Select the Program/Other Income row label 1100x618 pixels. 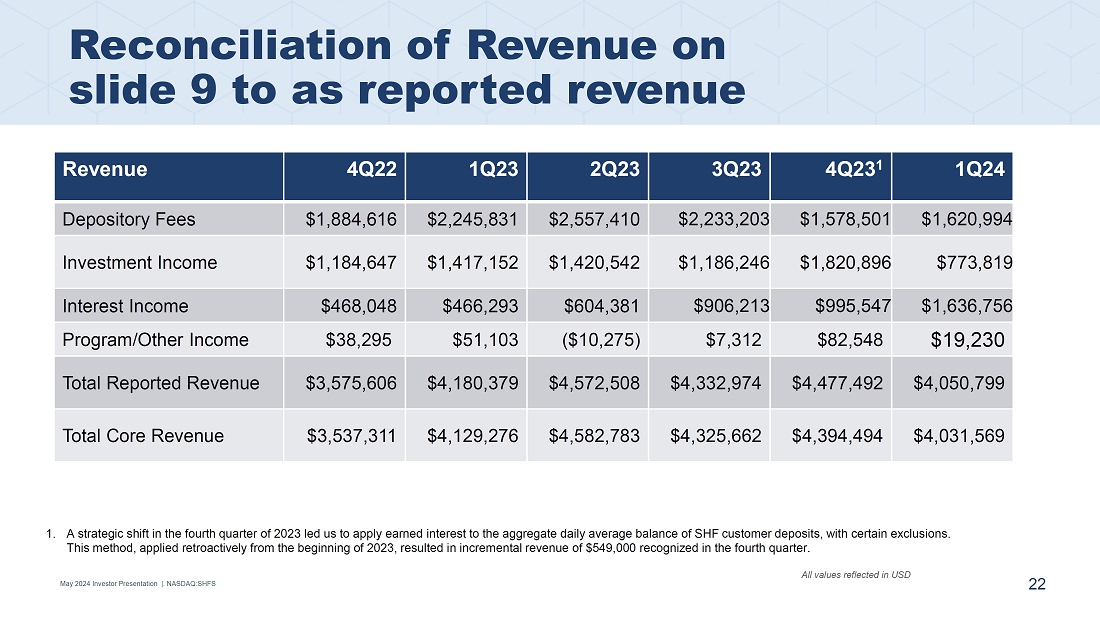(155, 340)
